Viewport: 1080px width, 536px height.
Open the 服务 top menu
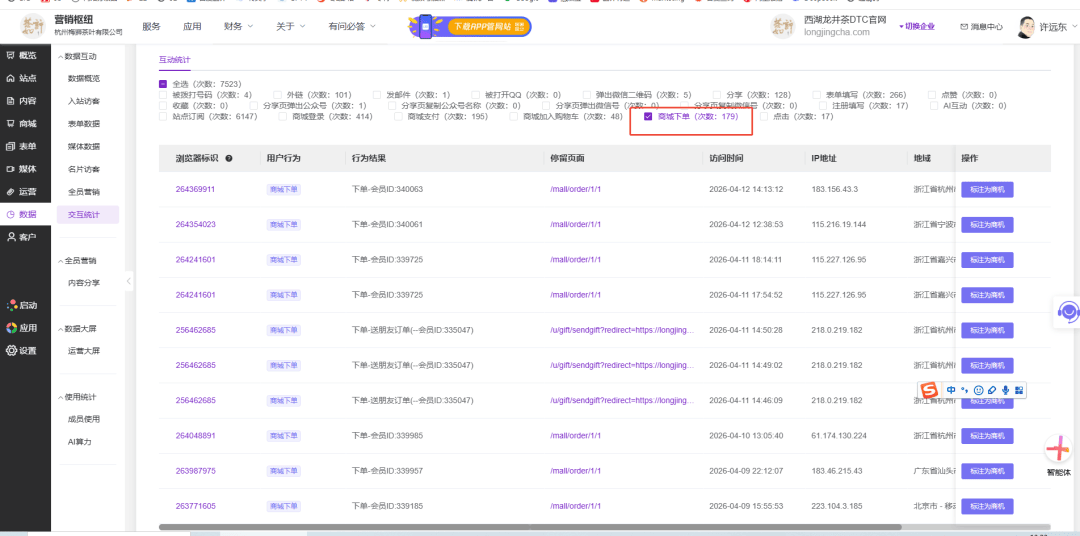click(x=152, y=27)
